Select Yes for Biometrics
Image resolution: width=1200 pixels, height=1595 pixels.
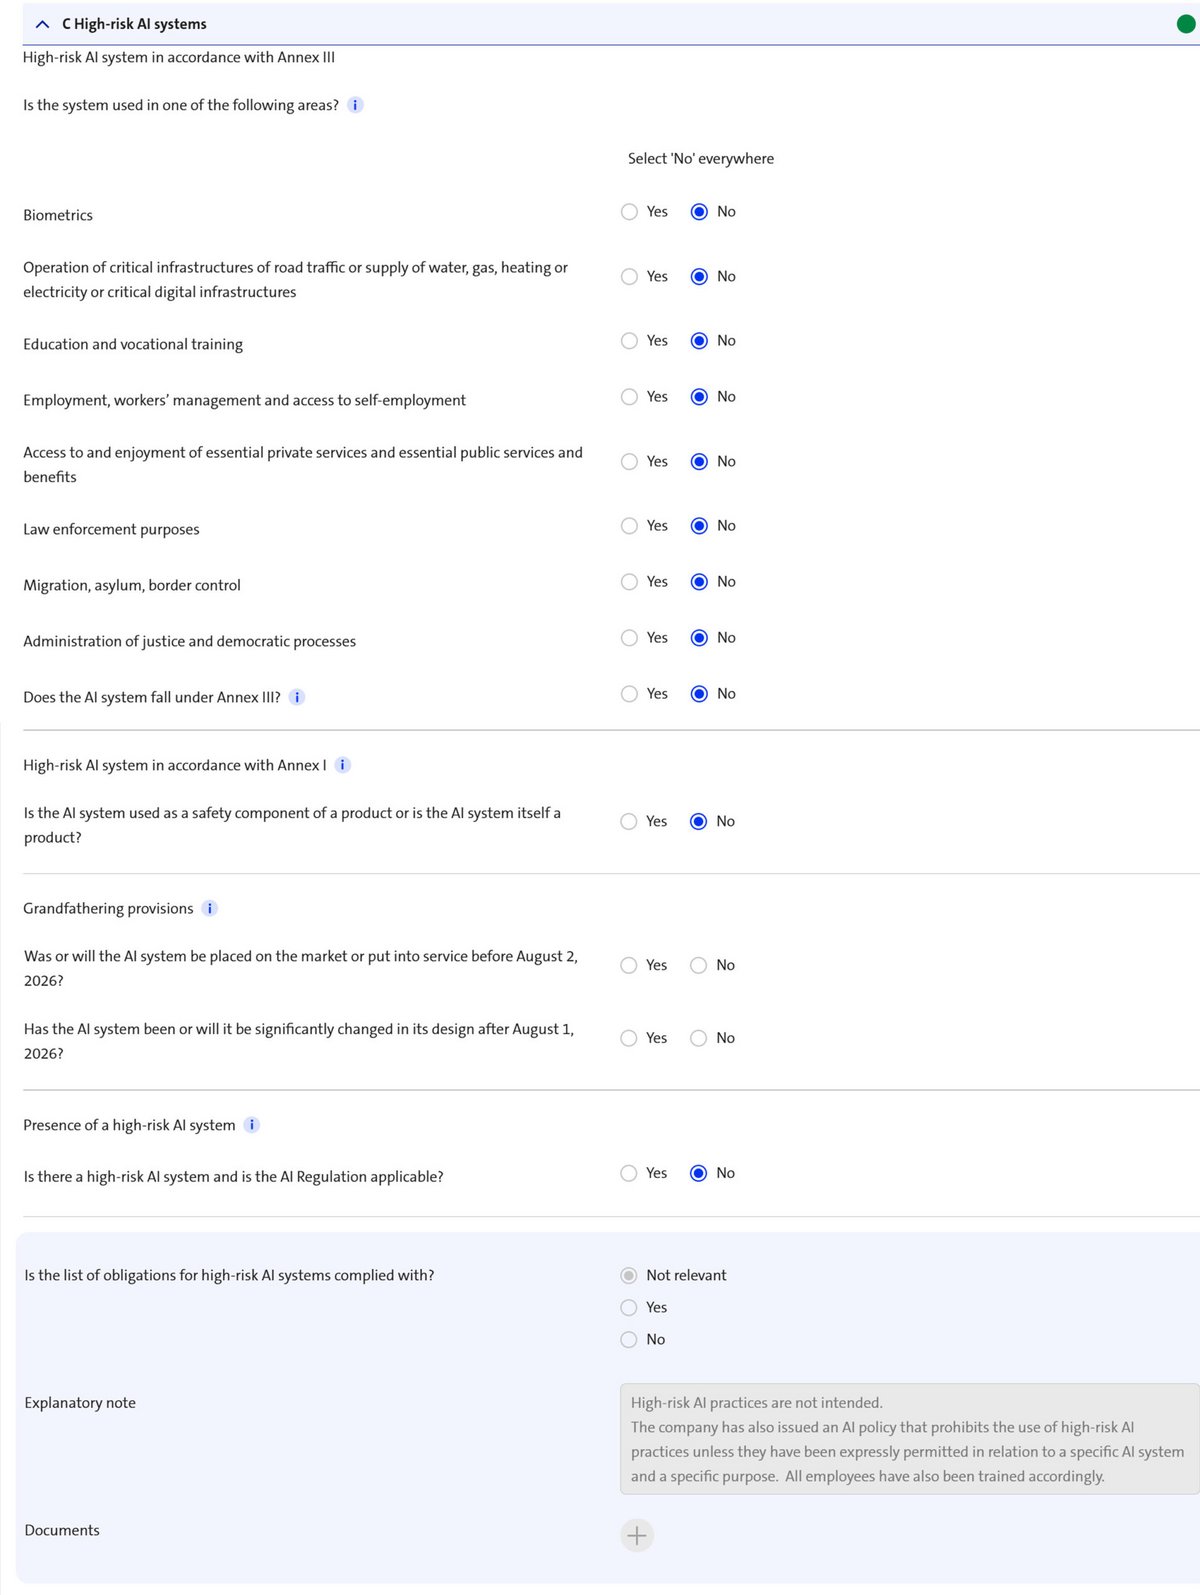629,212
